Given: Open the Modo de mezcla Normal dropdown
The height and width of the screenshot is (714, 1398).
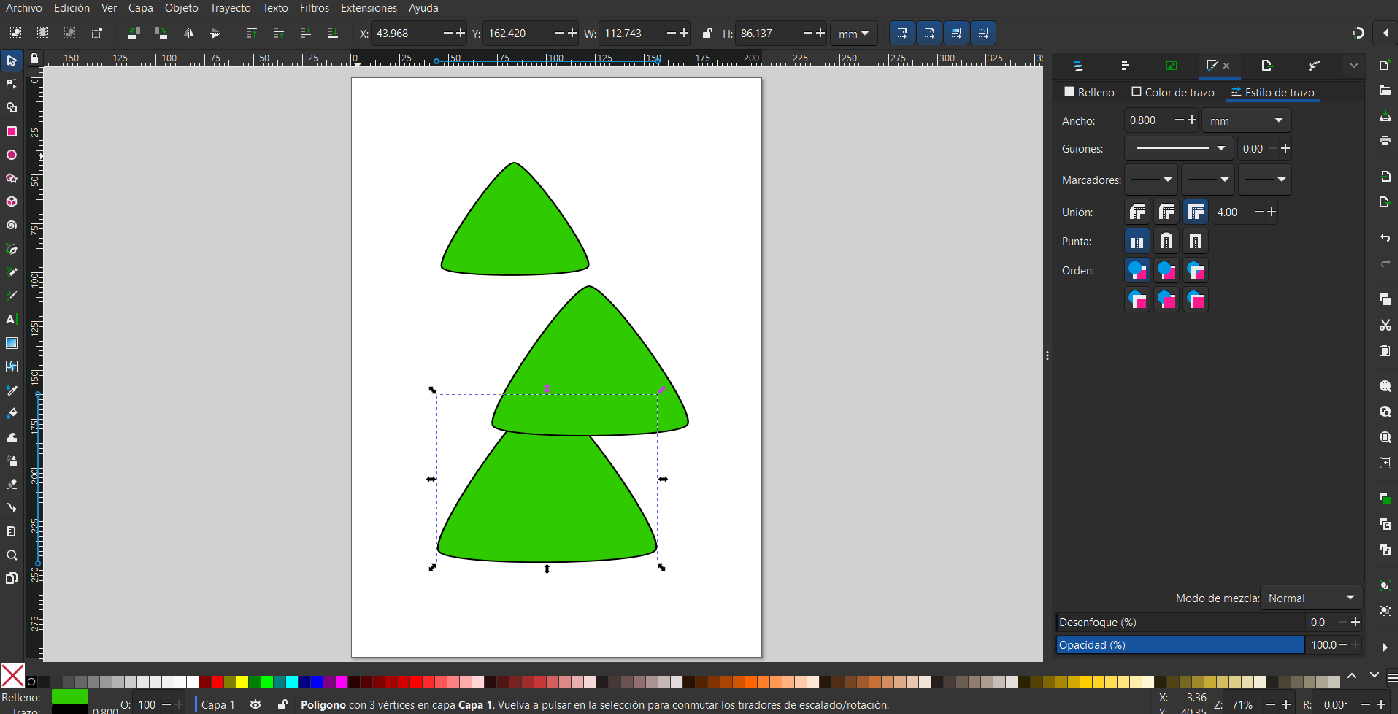Looking at the screenshot, I should point(1312,598).
